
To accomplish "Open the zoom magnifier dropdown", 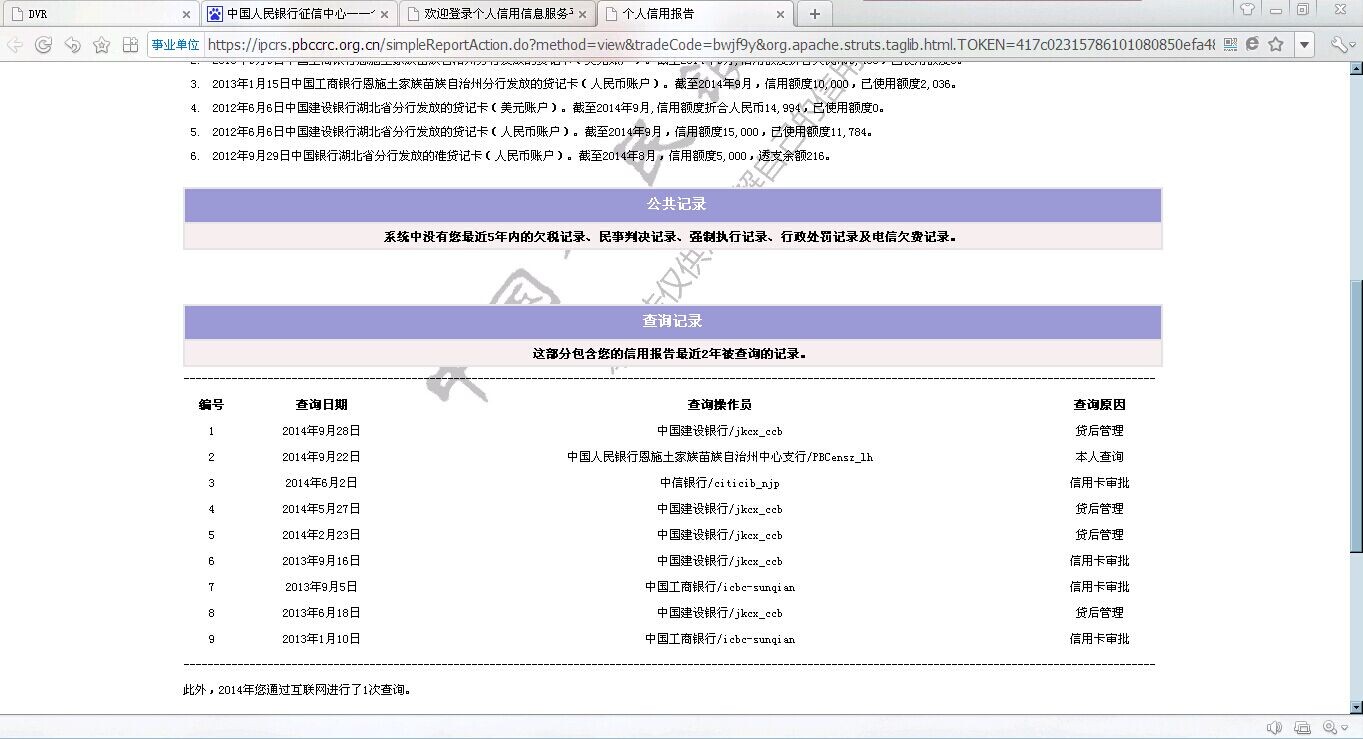I will click(x=1335, y=728).
